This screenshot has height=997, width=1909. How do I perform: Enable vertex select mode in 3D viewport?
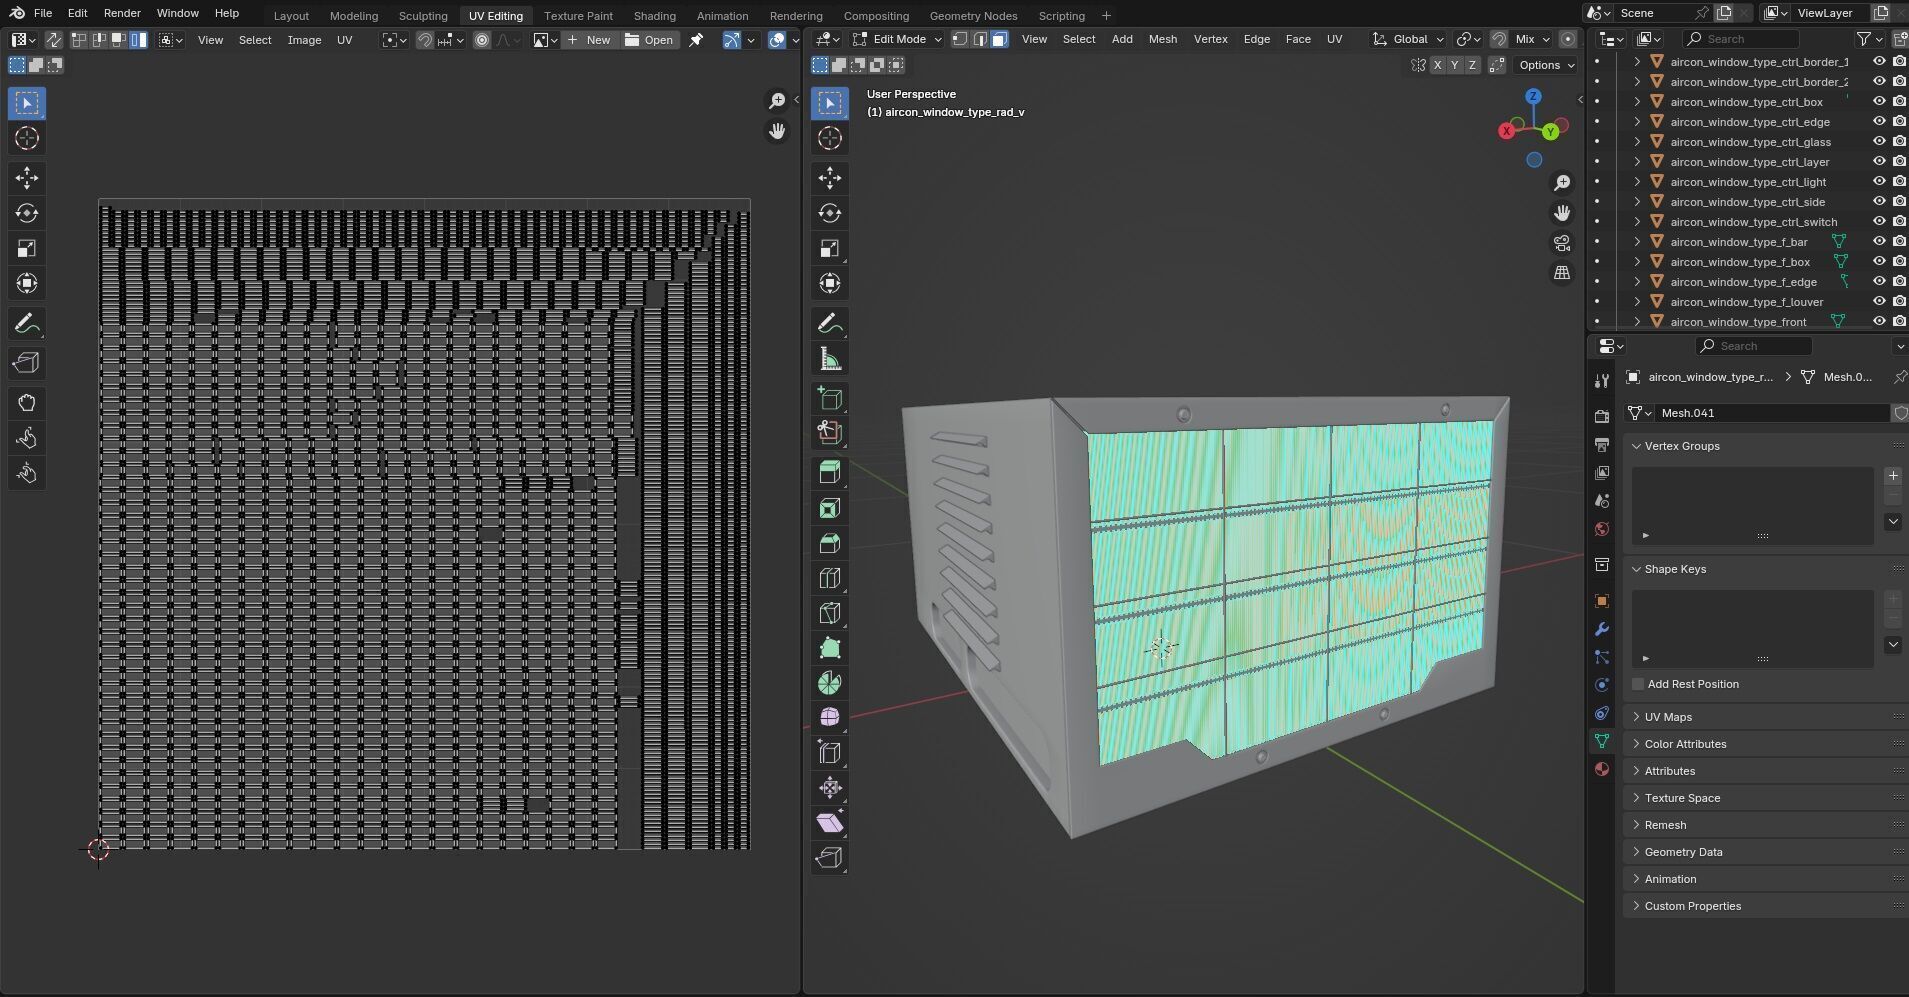pos(960,39)
